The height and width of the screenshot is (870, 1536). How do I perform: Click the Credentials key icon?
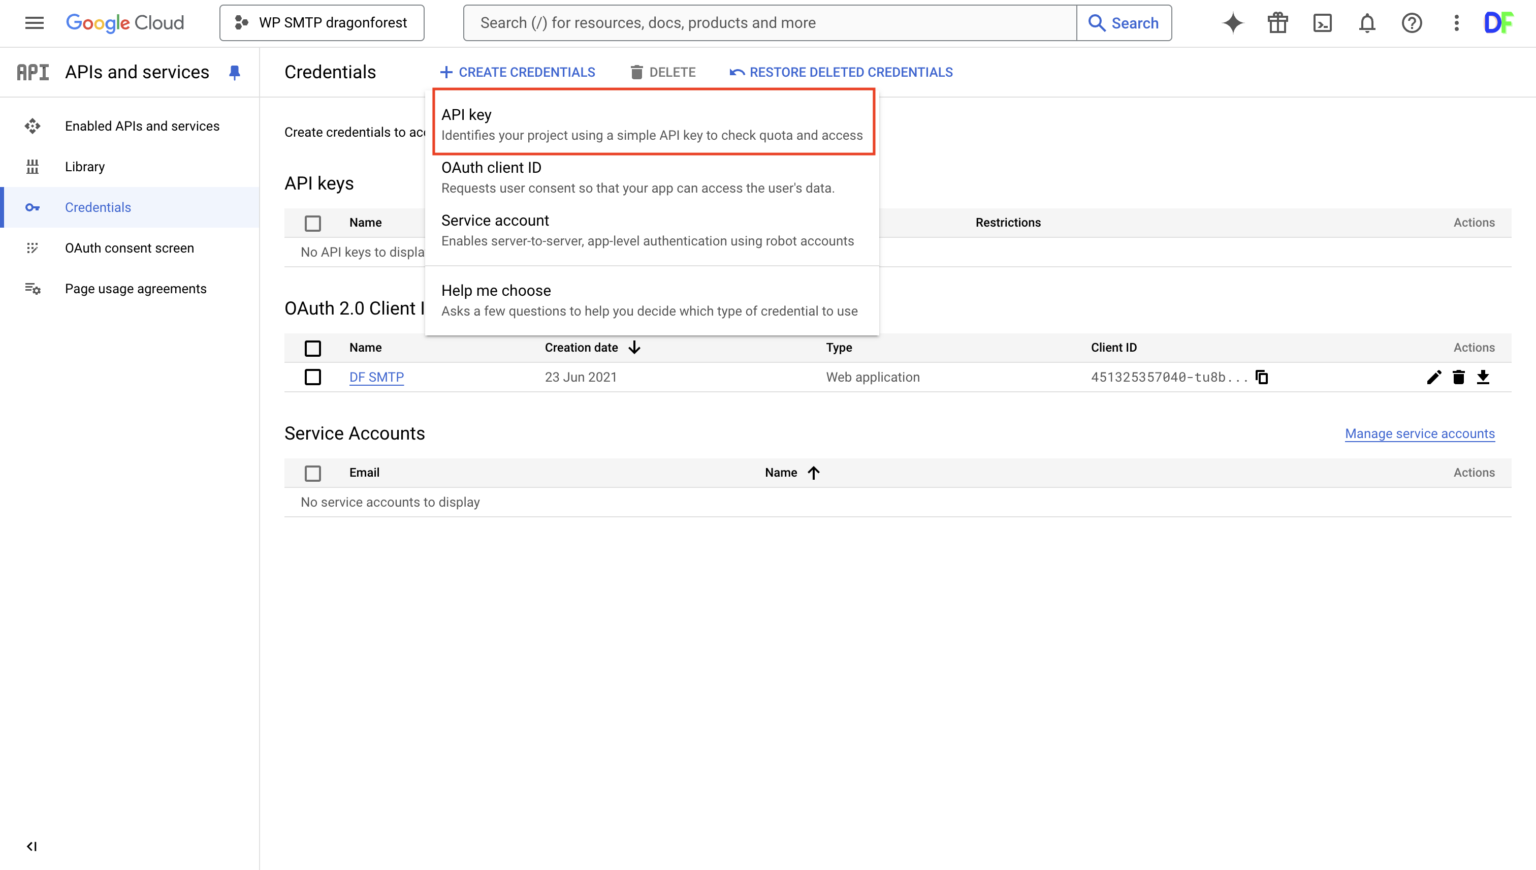[x=33, y=207]
